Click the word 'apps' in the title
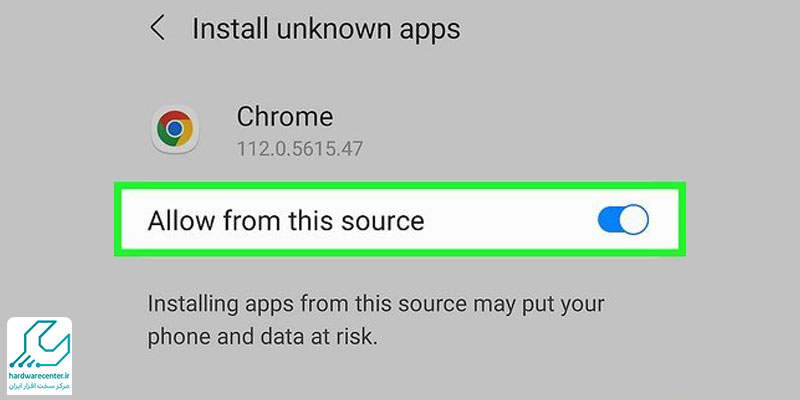 (430, 31)
